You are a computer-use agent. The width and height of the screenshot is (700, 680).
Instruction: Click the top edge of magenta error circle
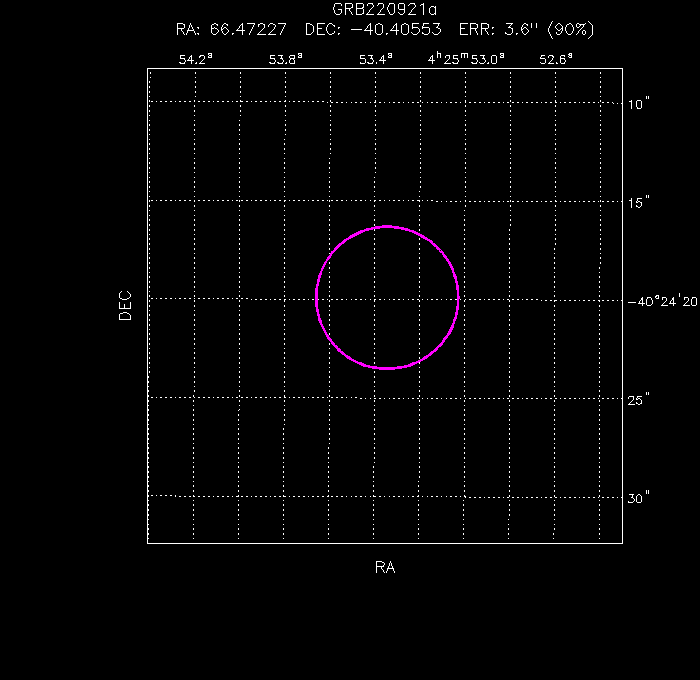387,227
